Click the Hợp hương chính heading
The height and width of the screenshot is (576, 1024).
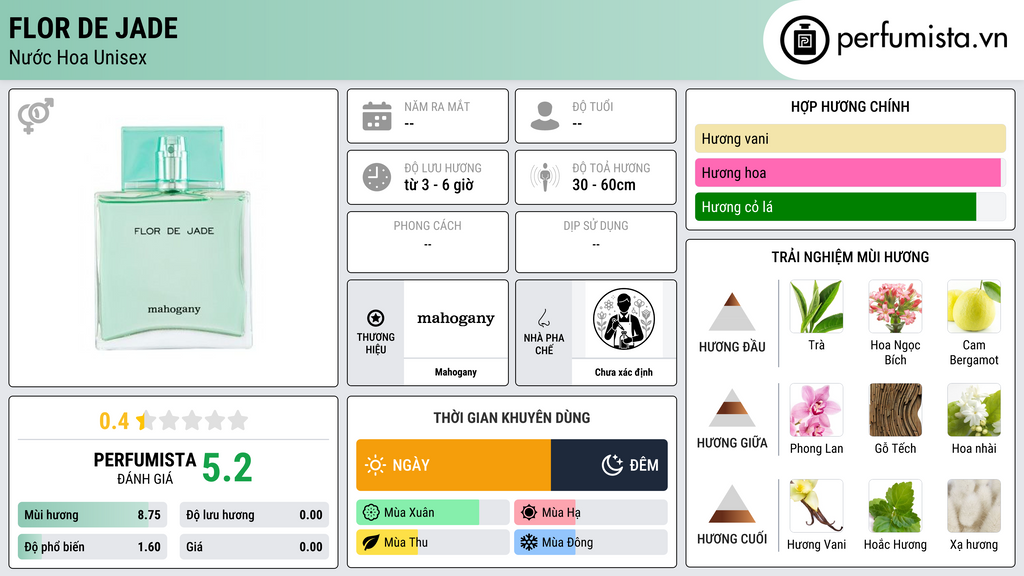pos(850,106)
